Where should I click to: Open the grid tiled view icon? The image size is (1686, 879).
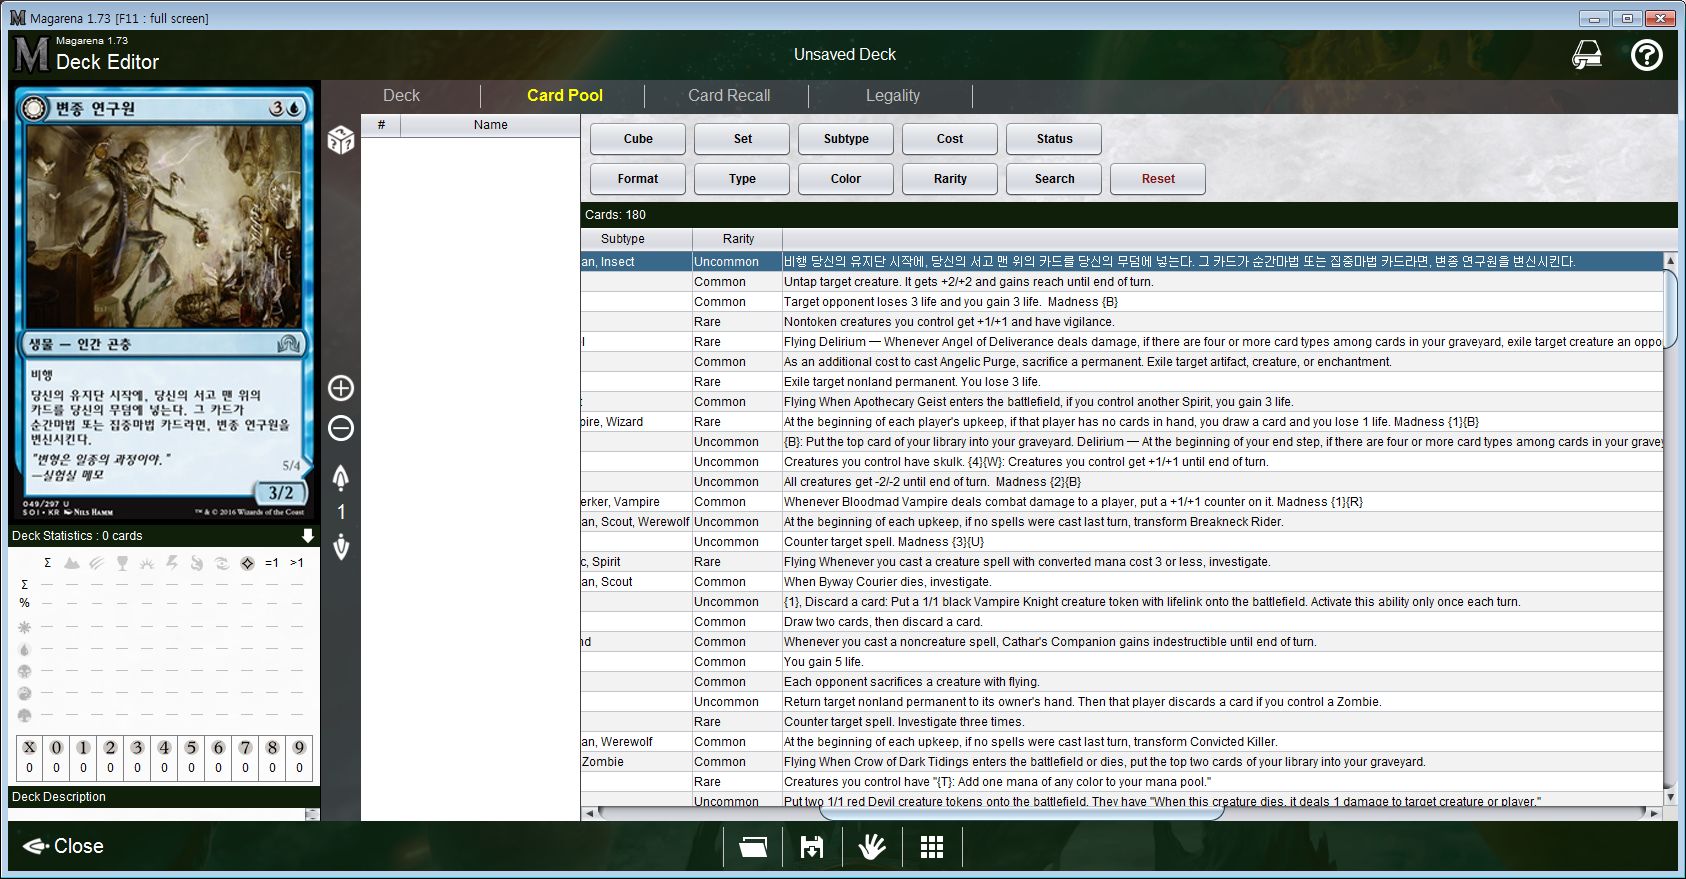click(932, 847)
